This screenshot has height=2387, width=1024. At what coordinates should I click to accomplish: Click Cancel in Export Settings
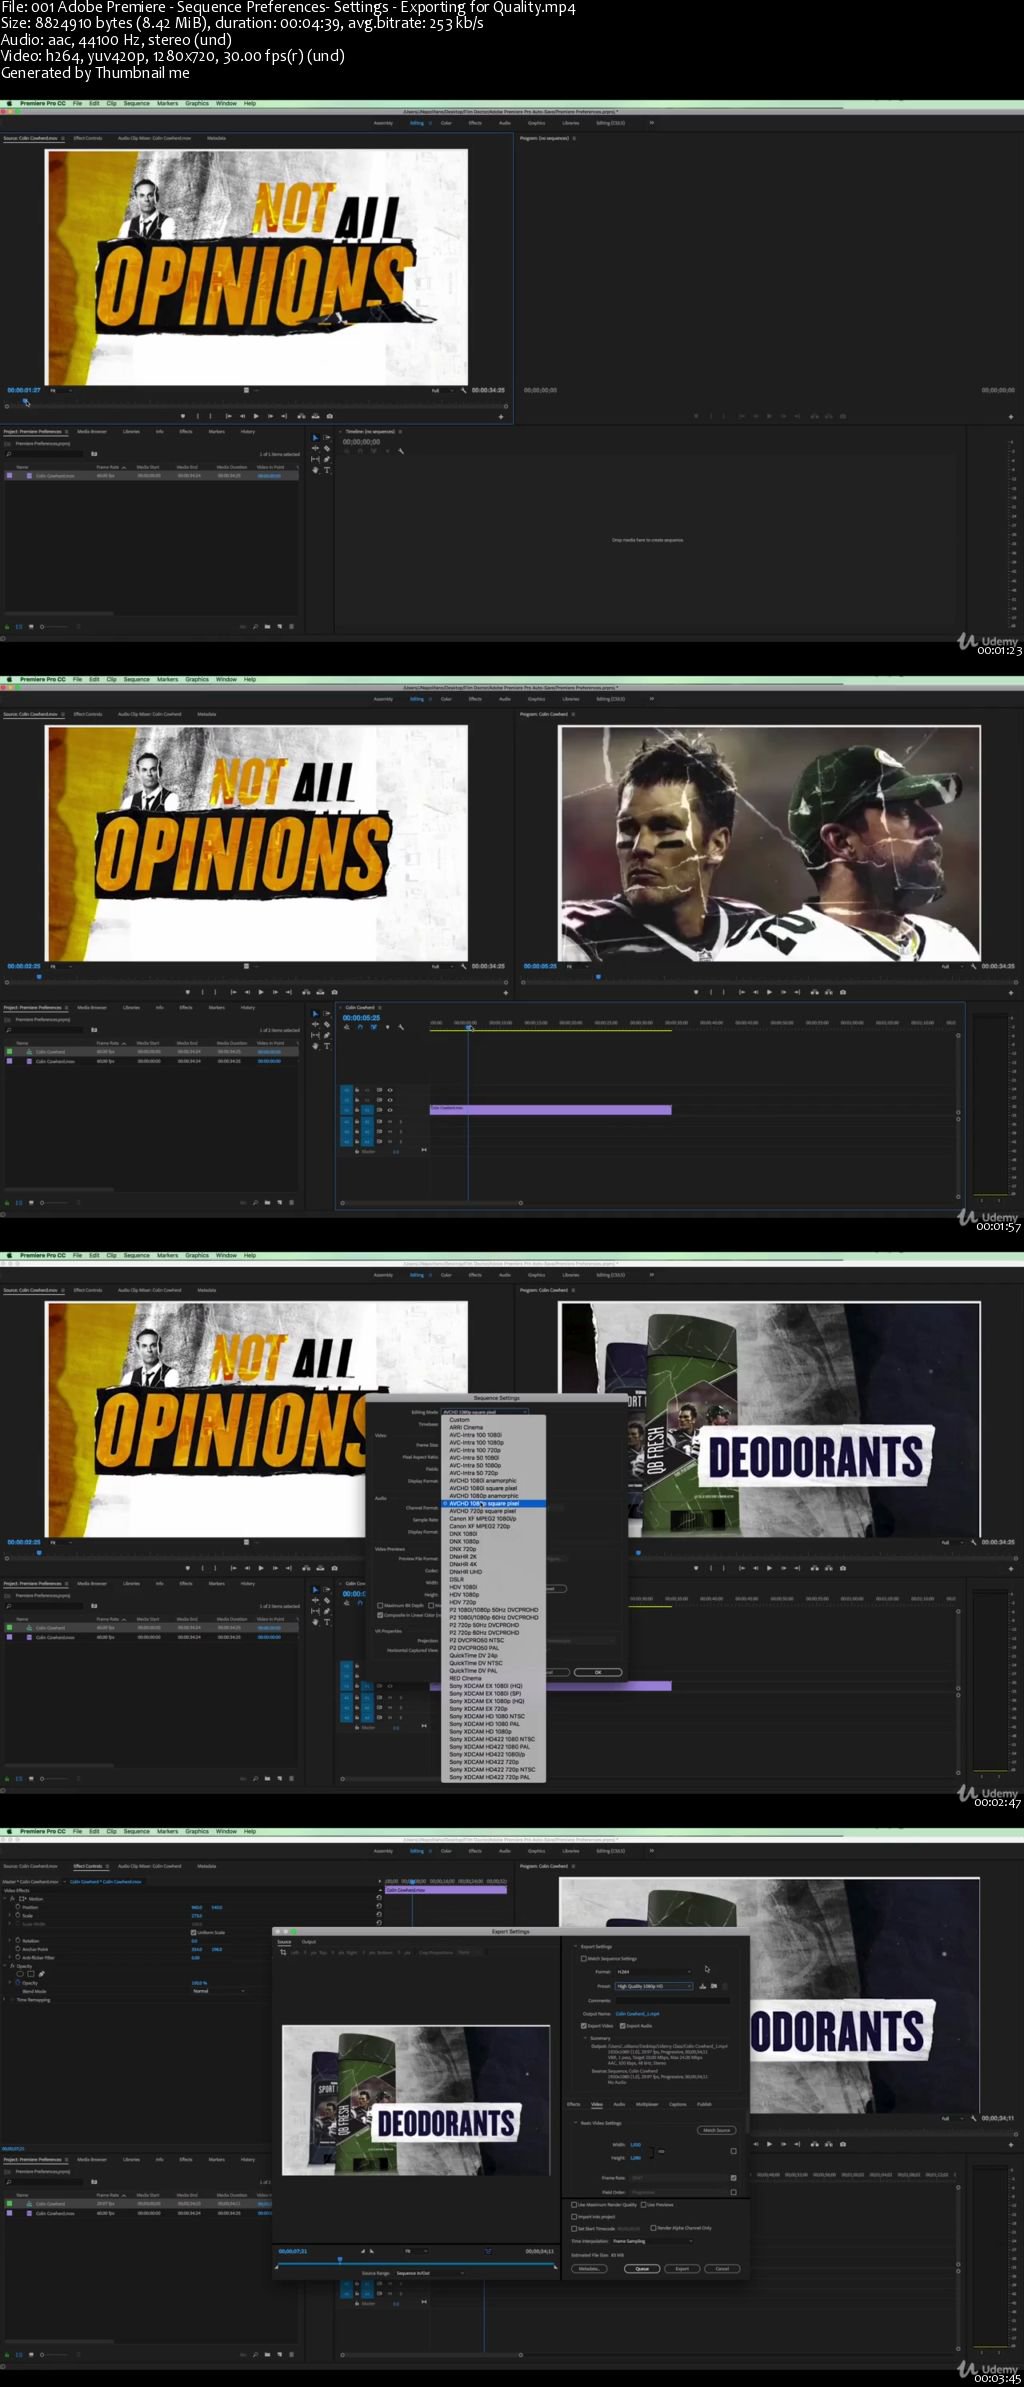click(x=722, y=2269)
